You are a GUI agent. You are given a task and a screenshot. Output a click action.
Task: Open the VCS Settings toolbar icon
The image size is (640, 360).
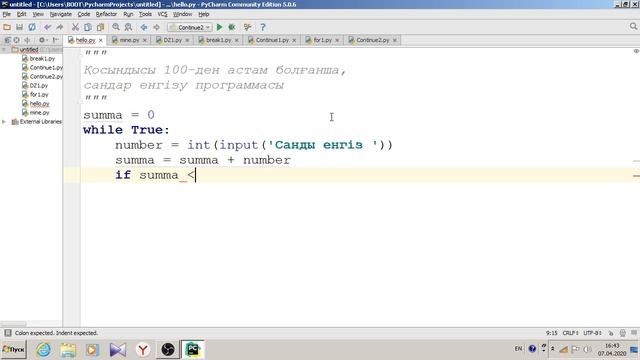247,27
